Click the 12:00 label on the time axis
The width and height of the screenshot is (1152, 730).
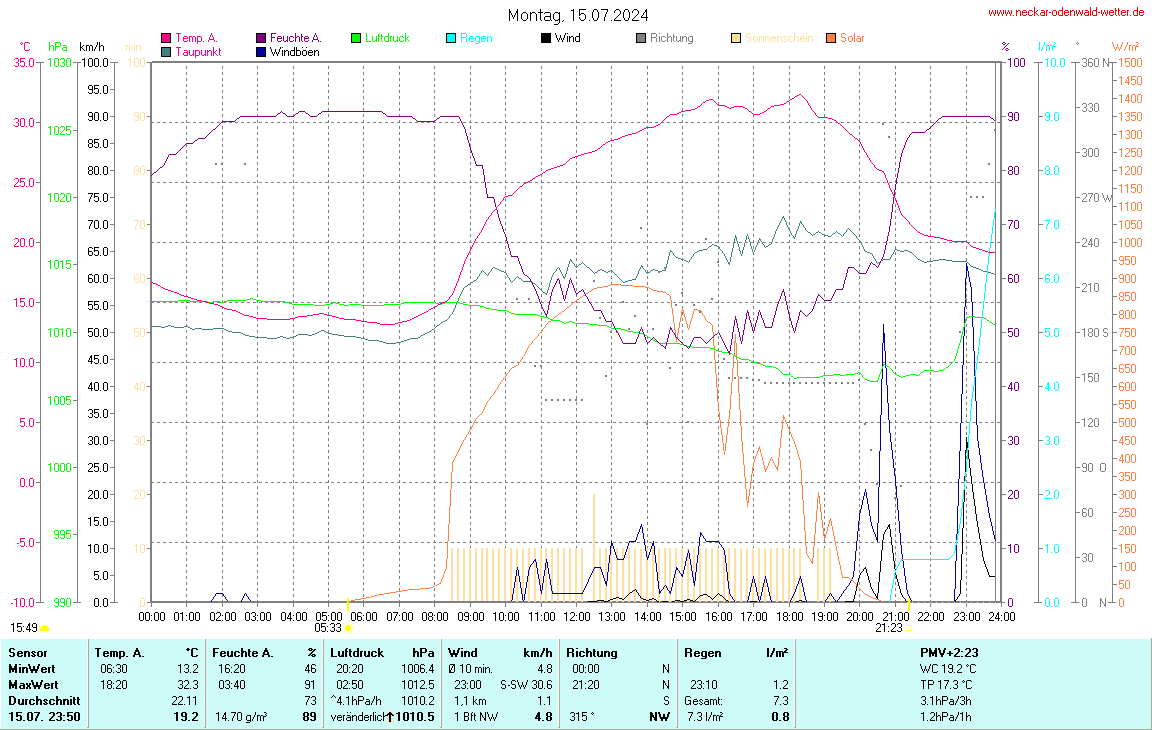pyautogui.click(x=576, y=617)
